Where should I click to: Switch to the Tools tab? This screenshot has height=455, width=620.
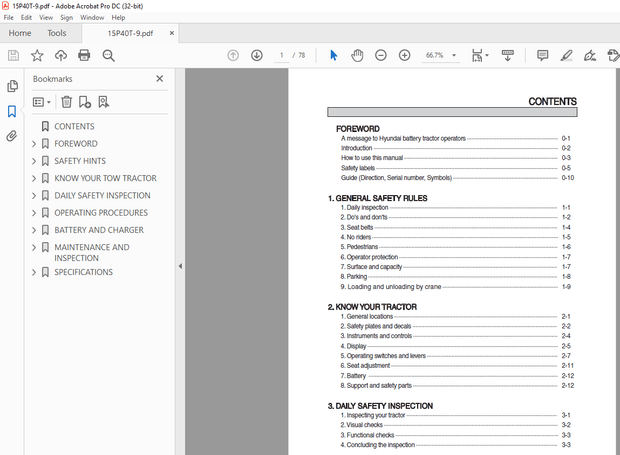point(57,33)
